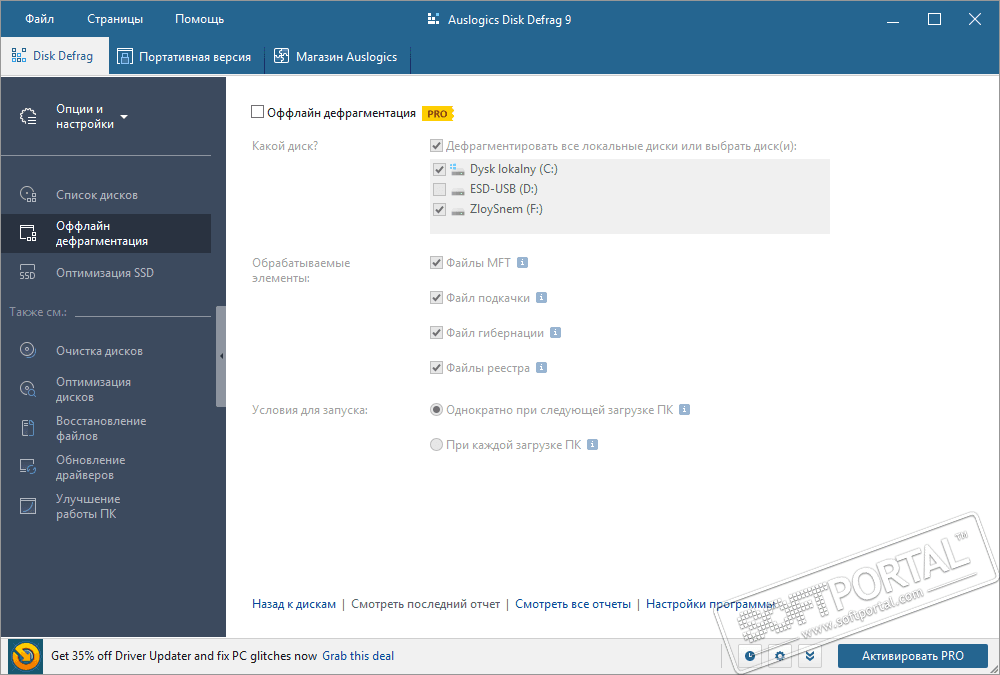Click the ESD-USB (D:) drive icon

457,190
